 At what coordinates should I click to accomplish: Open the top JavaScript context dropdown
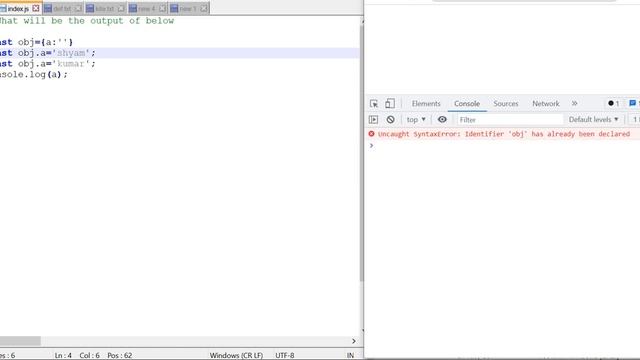pos(416,120)
